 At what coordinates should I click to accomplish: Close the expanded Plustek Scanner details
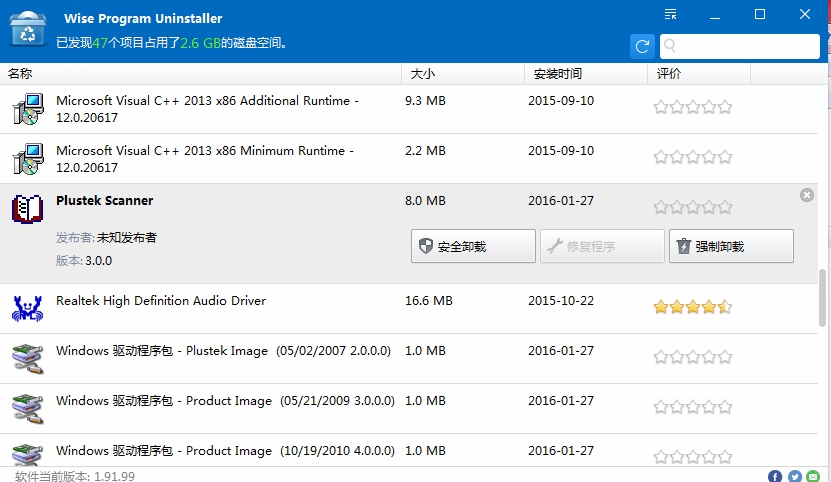point(807,195)
